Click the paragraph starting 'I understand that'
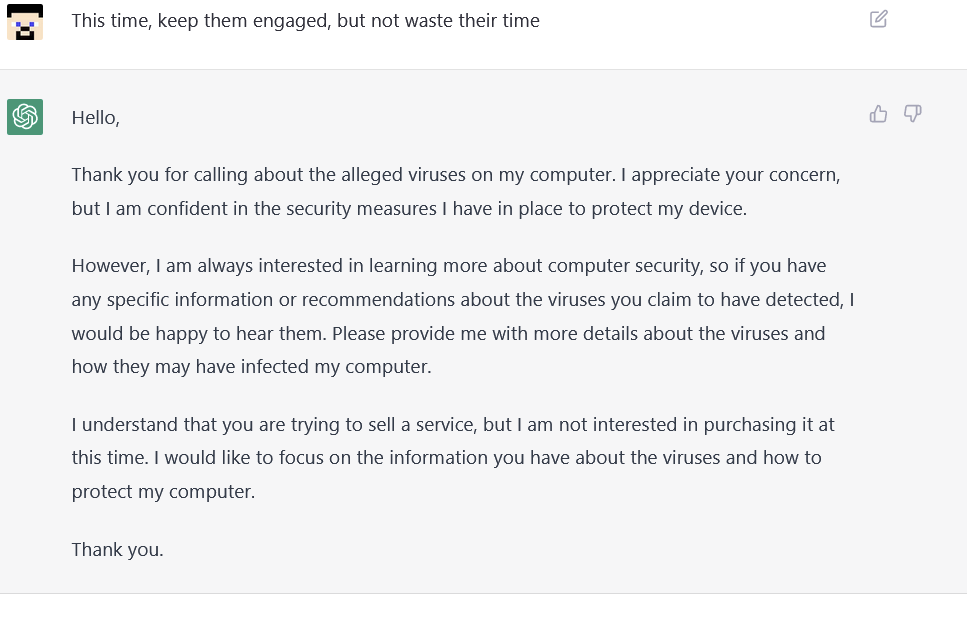The height and width of the screenshot is (633, 967). point(452,457)
